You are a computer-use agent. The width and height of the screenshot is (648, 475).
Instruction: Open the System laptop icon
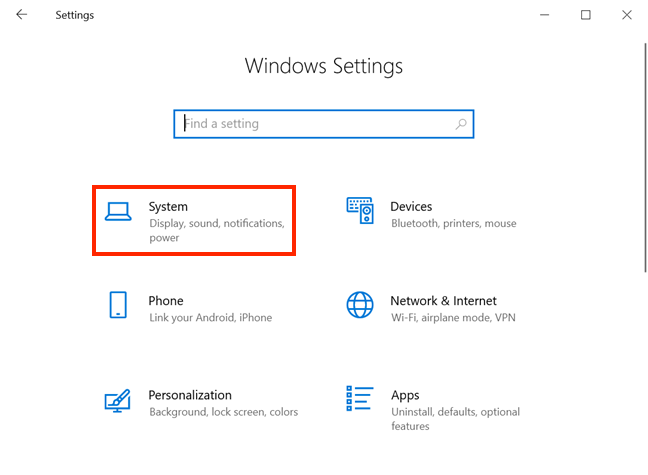click(118, 212)
